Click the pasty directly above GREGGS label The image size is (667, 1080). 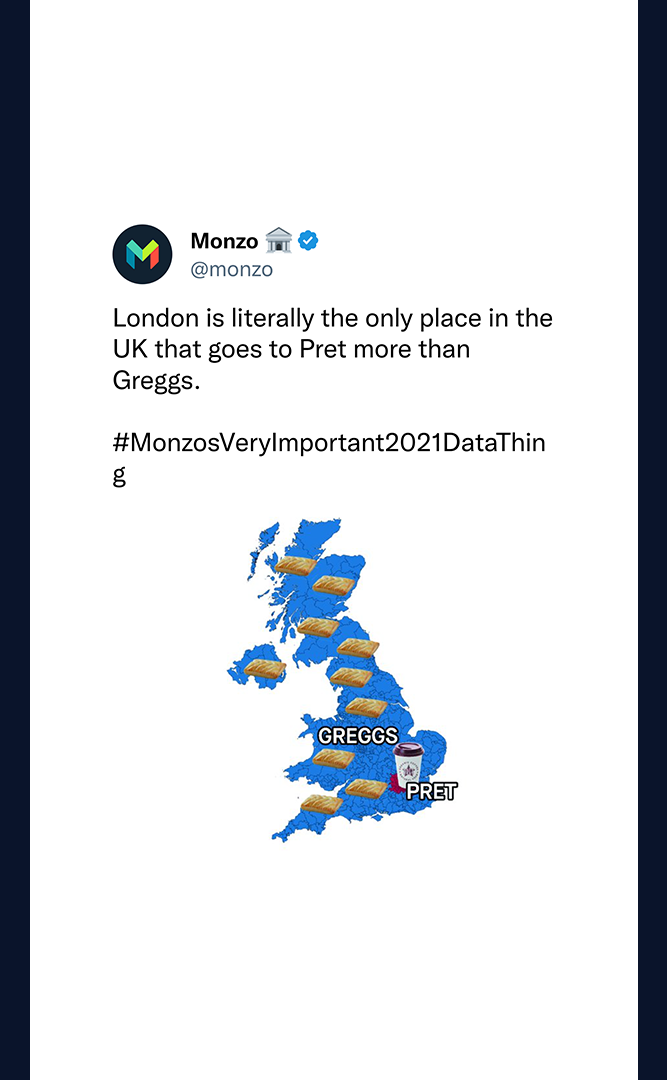tap(367, 707)
